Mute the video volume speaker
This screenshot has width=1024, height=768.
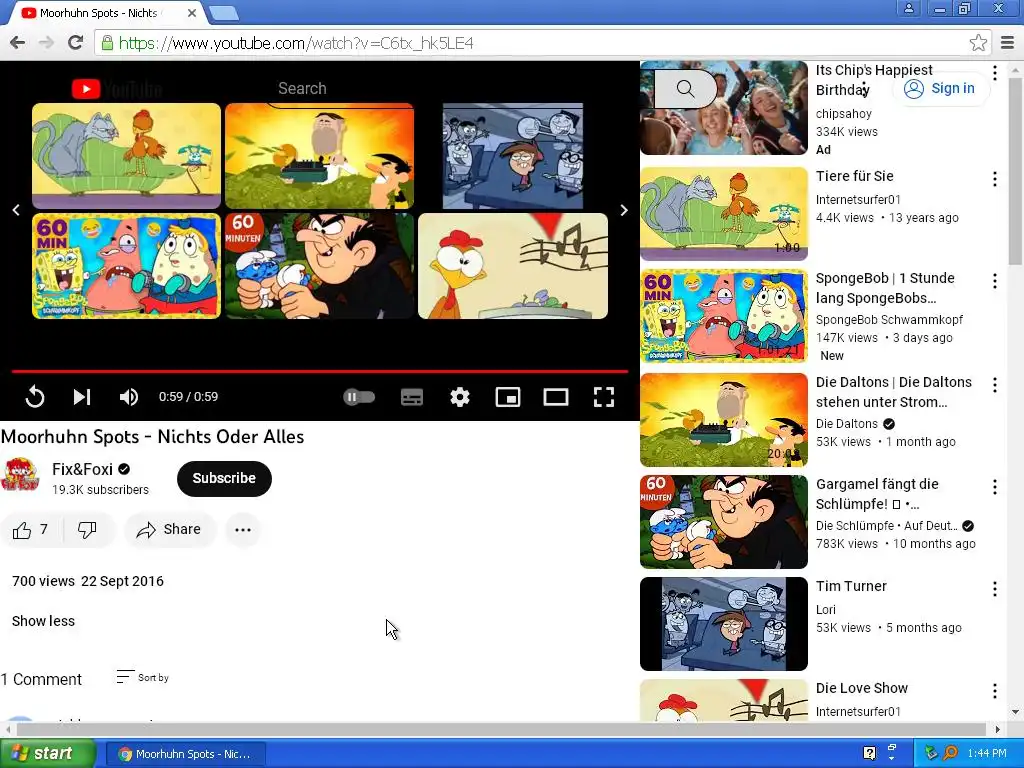pyautogui.click(x=129, y=396)
